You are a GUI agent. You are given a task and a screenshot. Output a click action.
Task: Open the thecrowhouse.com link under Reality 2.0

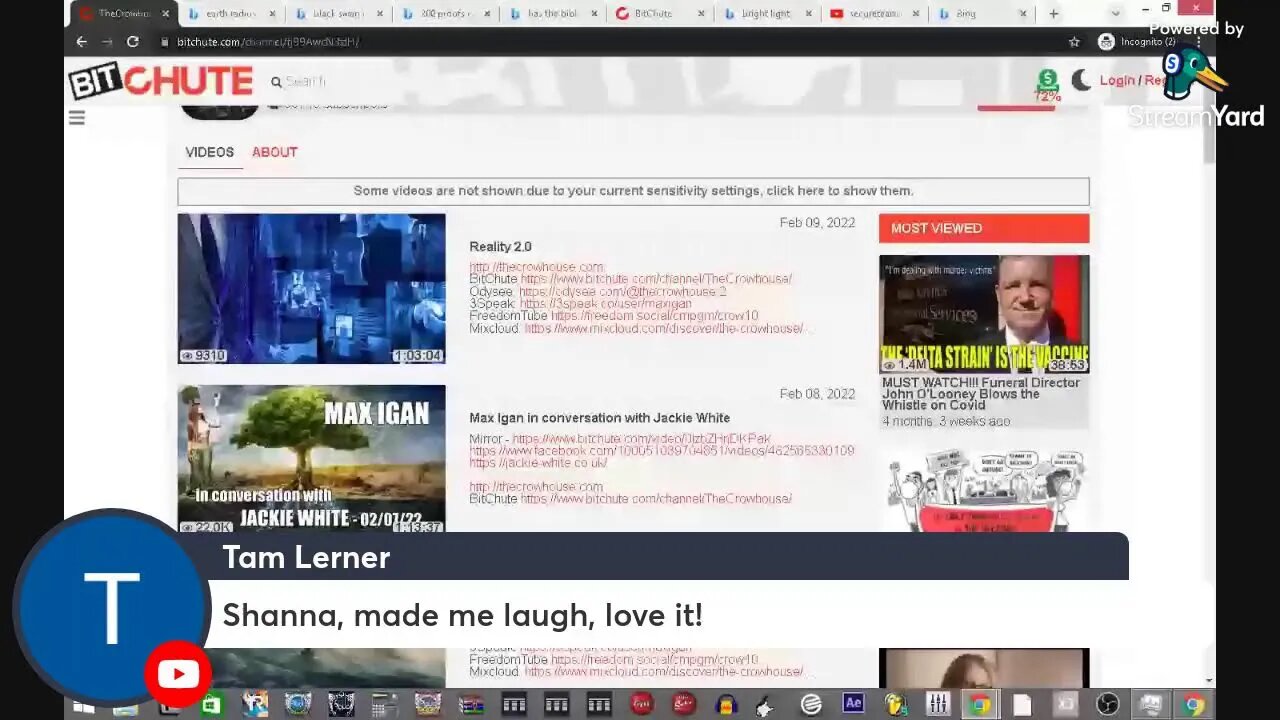[x=536, y=267]
